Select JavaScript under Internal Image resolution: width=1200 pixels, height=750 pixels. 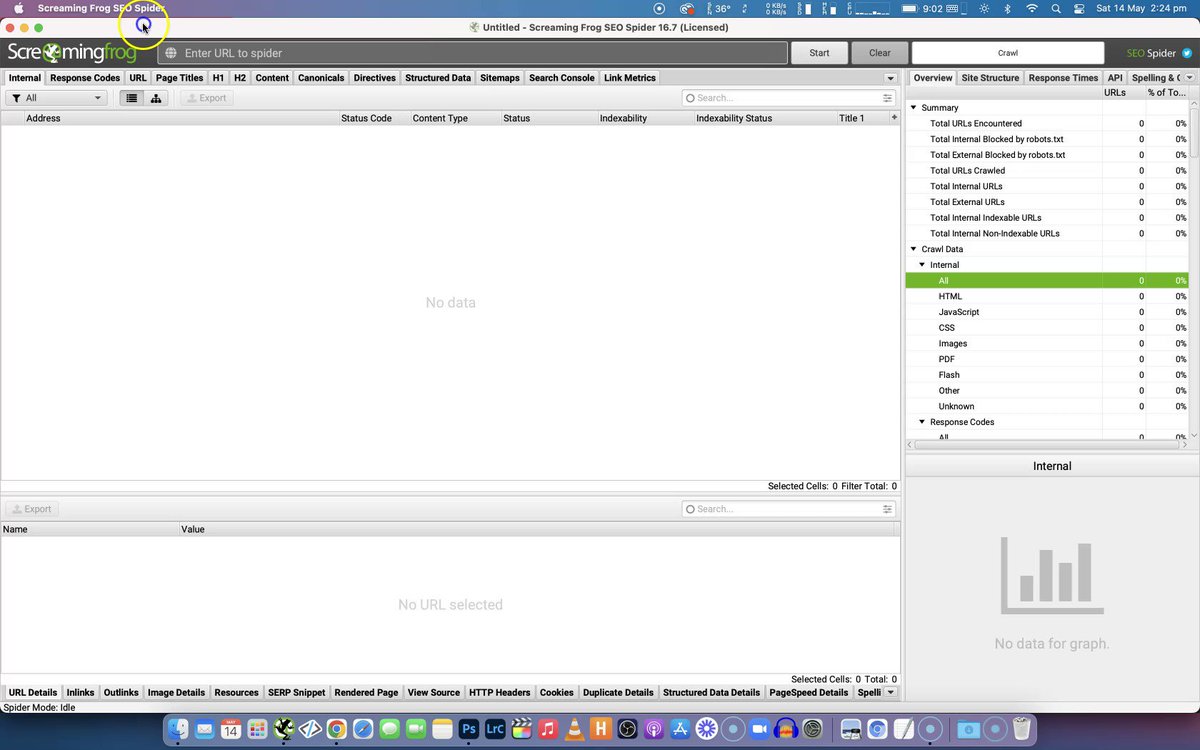point(1046,312)
